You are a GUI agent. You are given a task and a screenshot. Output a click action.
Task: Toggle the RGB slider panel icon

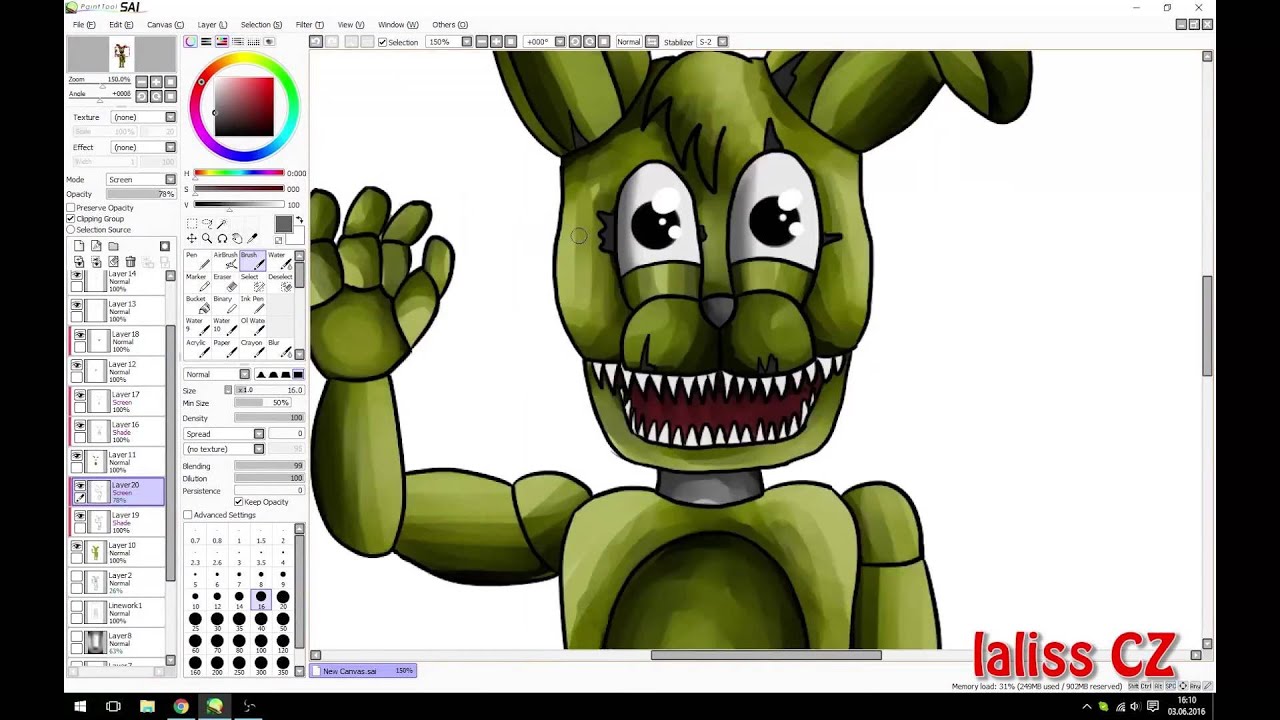(x=206, y=42)
